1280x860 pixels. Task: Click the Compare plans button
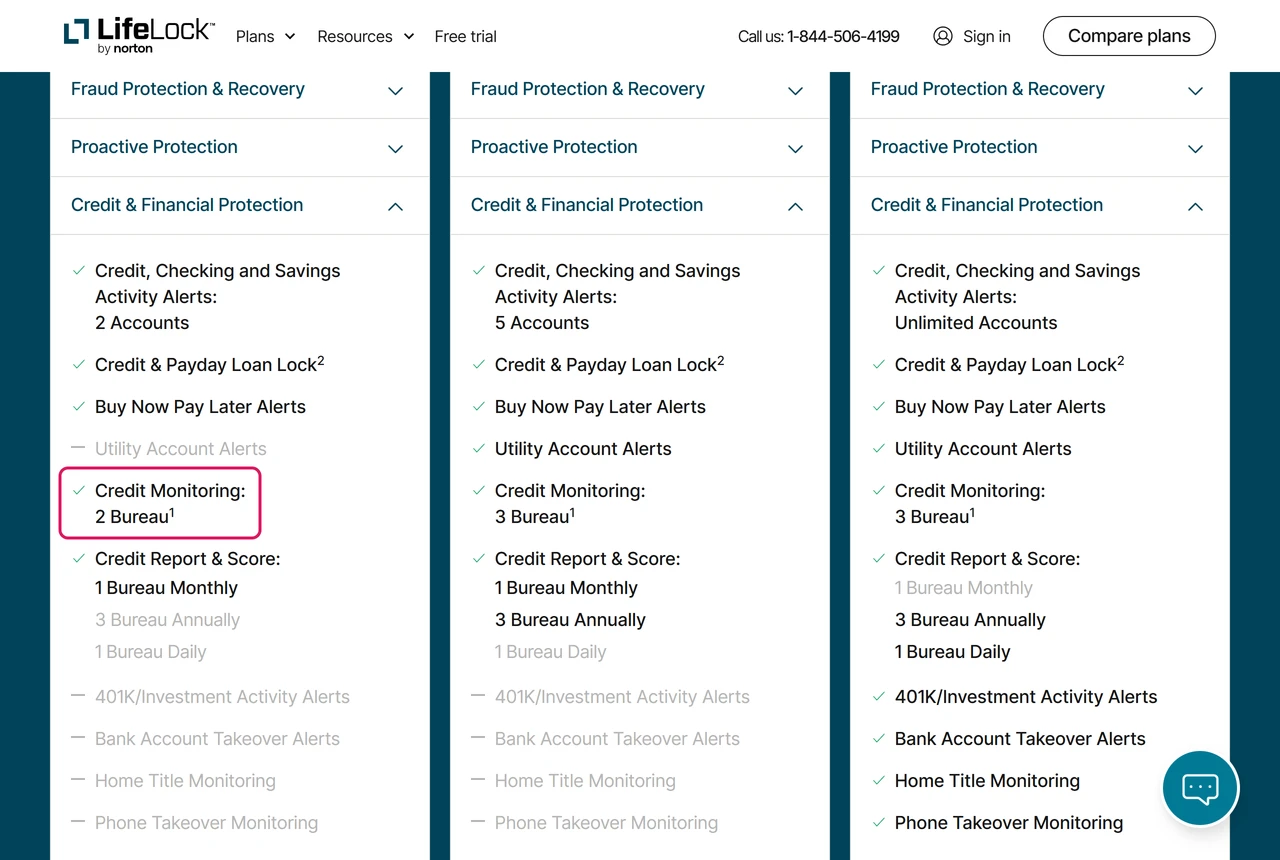[1129, 36]
